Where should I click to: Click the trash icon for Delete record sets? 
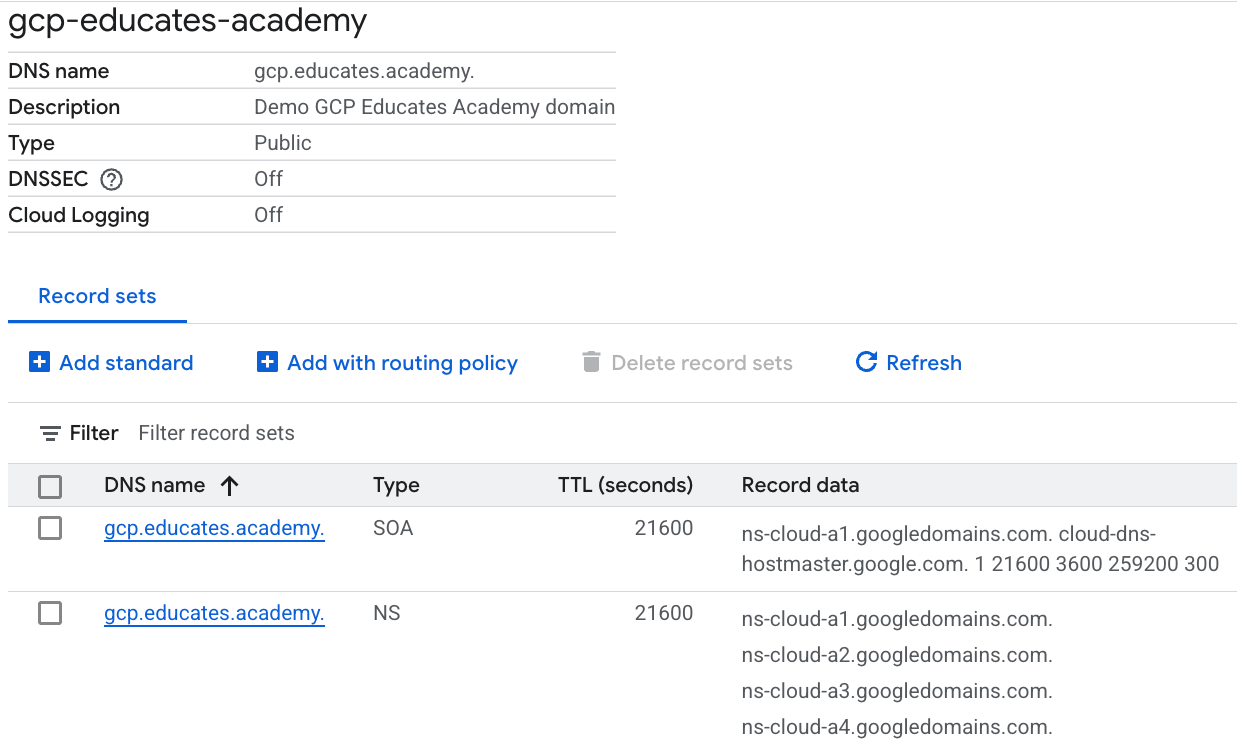point(592,362)
